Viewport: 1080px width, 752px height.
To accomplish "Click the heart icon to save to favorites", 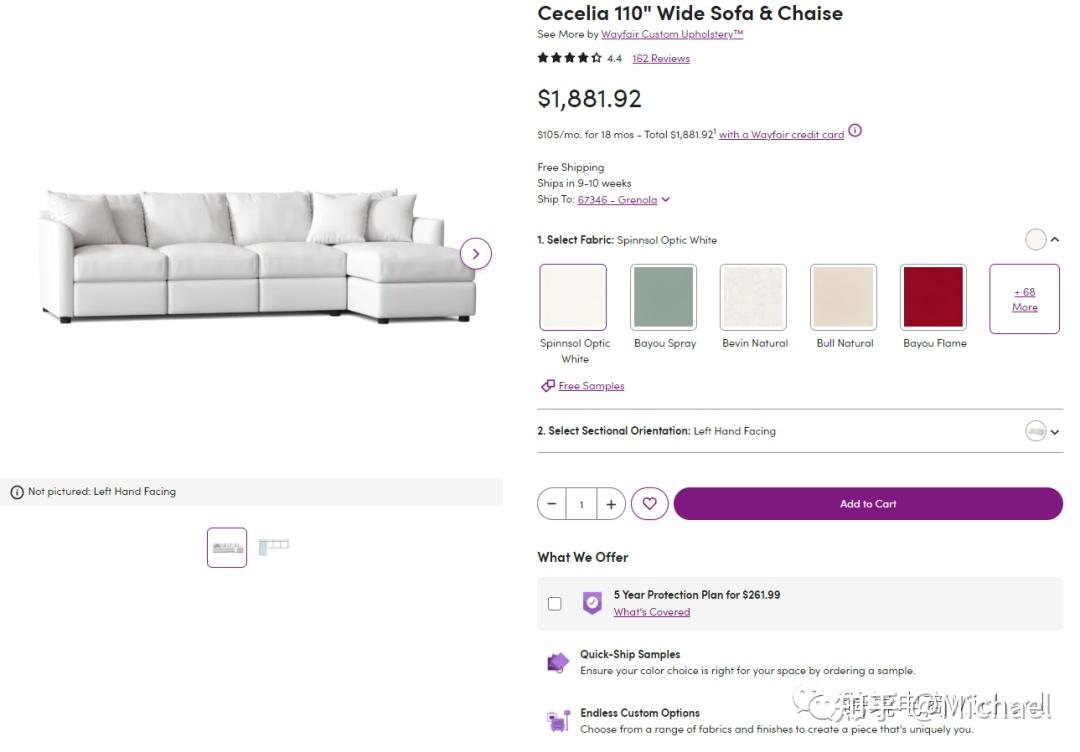I will (649, 504).
